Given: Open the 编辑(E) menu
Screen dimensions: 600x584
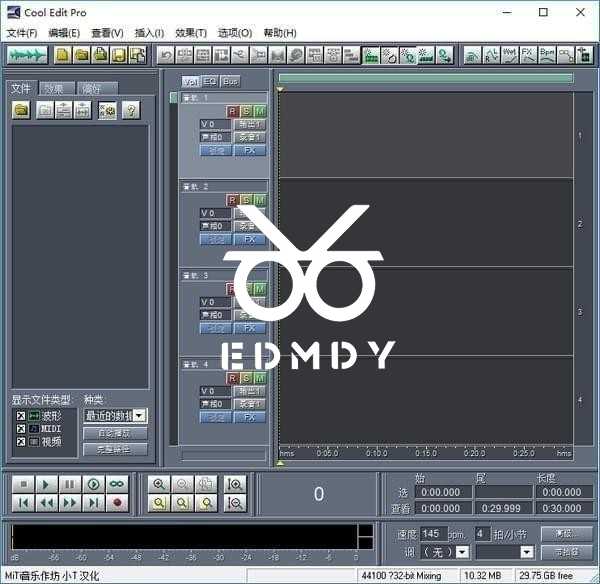Looking at the screenshot, I should point(64,33).
